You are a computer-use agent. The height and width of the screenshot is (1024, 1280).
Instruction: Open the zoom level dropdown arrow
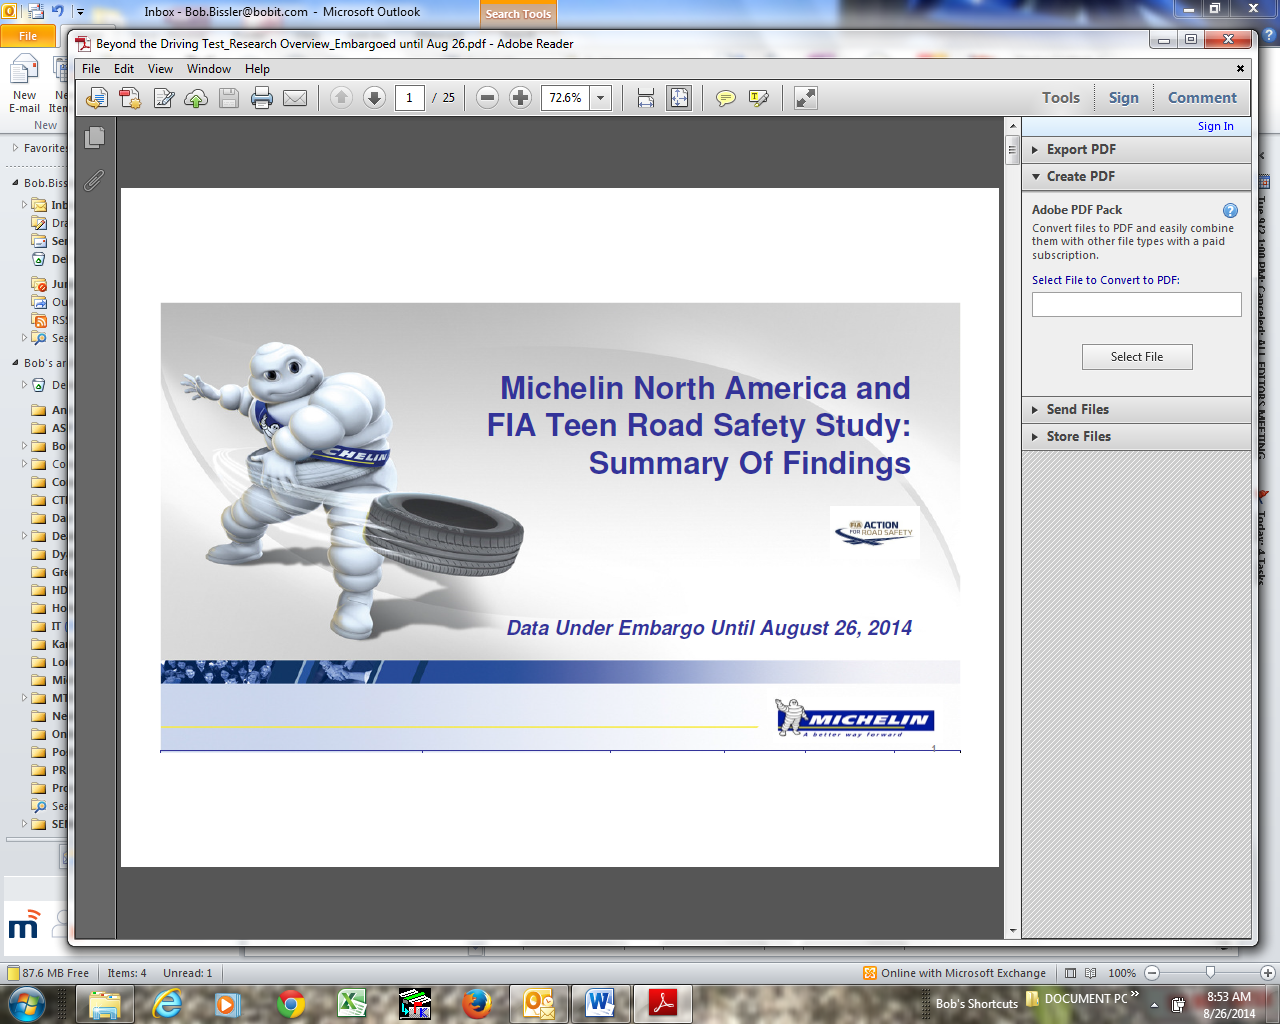600,97
